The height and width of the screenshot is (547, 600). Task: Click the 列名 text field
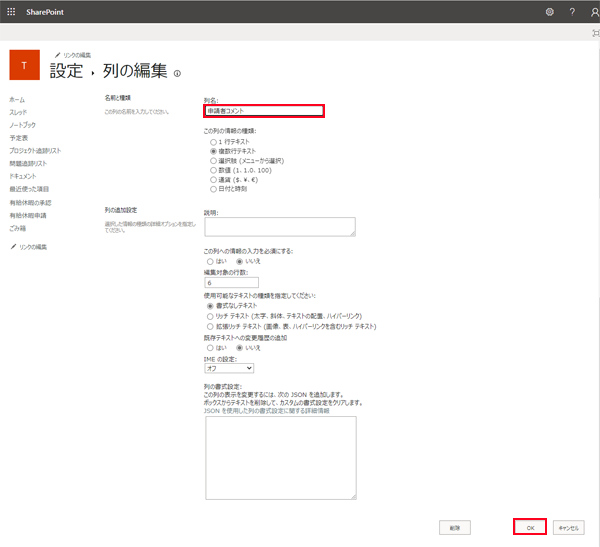[x=264, y=111]
